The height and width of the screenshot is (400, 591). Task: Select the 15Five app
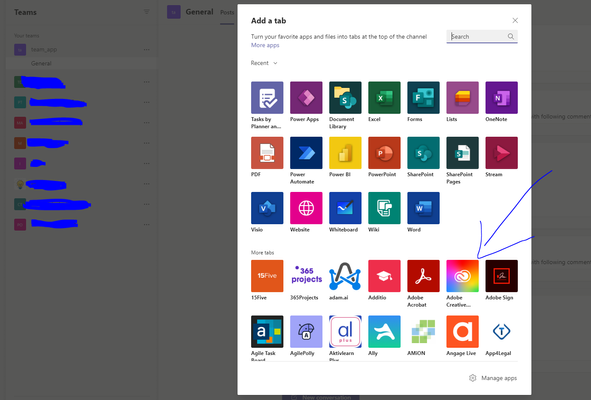click(x=267, y=276)
